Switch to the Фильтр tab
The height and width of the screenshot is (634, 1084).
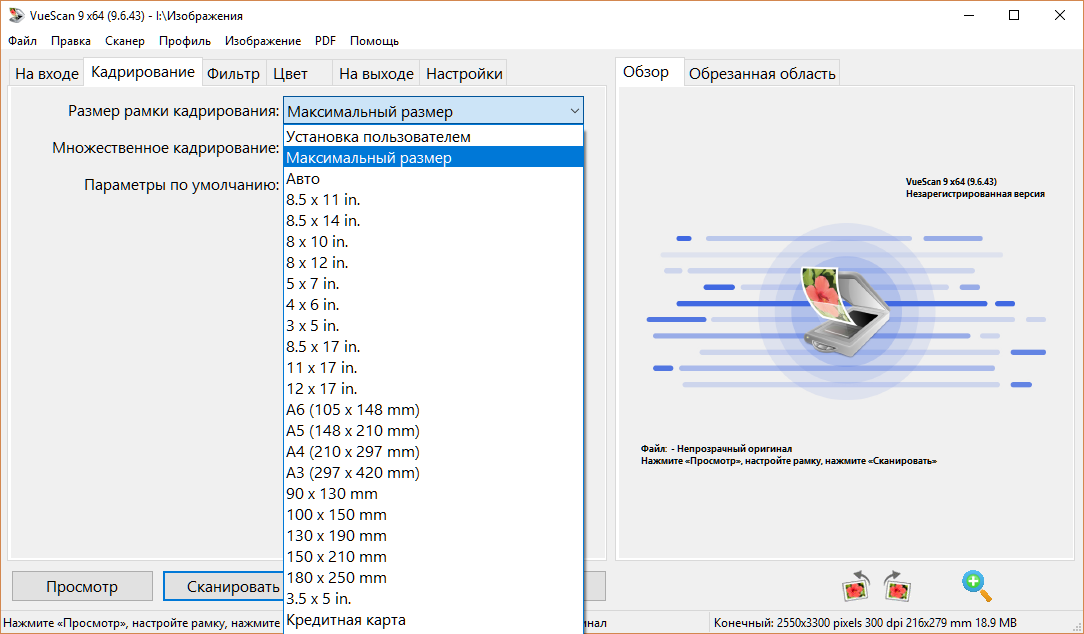(234, 73)
